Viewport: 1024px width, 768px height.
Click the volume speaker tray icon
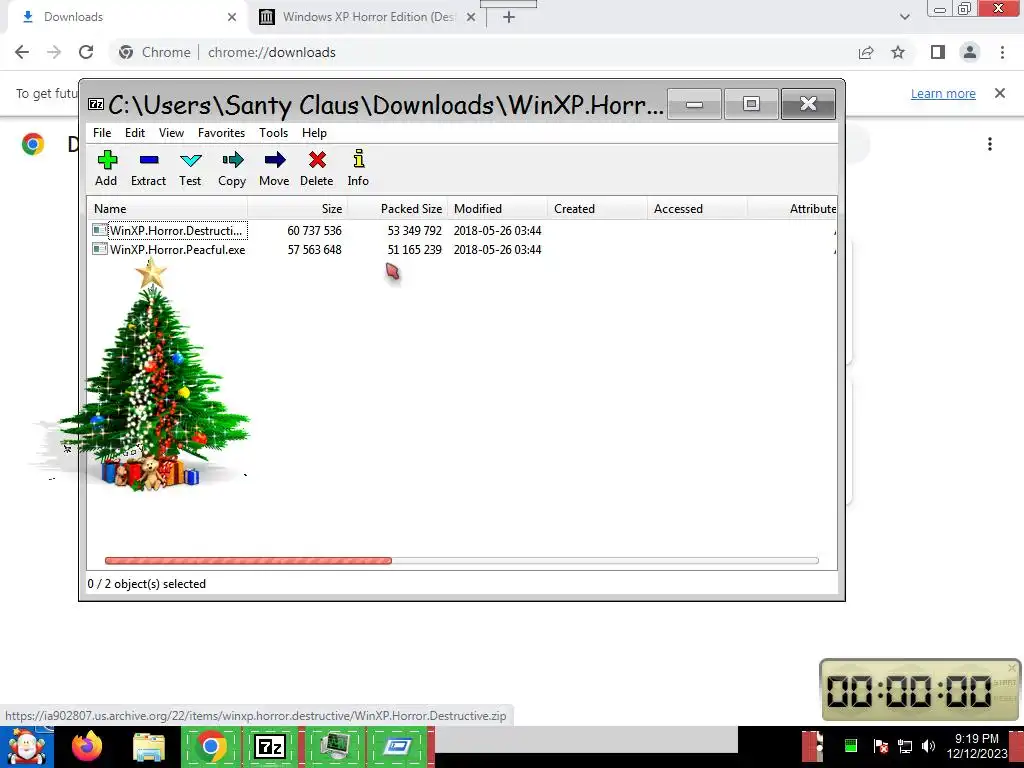(x=928, y=746)
